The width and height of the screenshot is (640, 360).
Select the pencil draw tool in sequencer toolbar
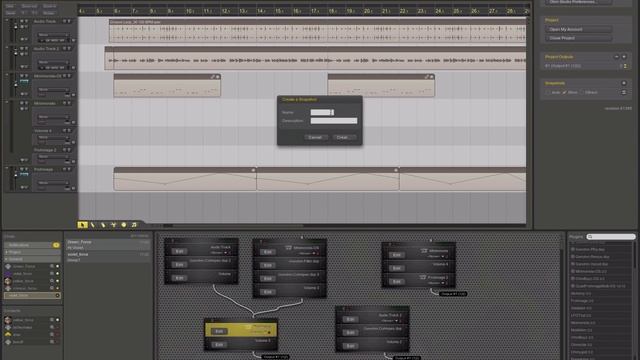pos(93,225)
